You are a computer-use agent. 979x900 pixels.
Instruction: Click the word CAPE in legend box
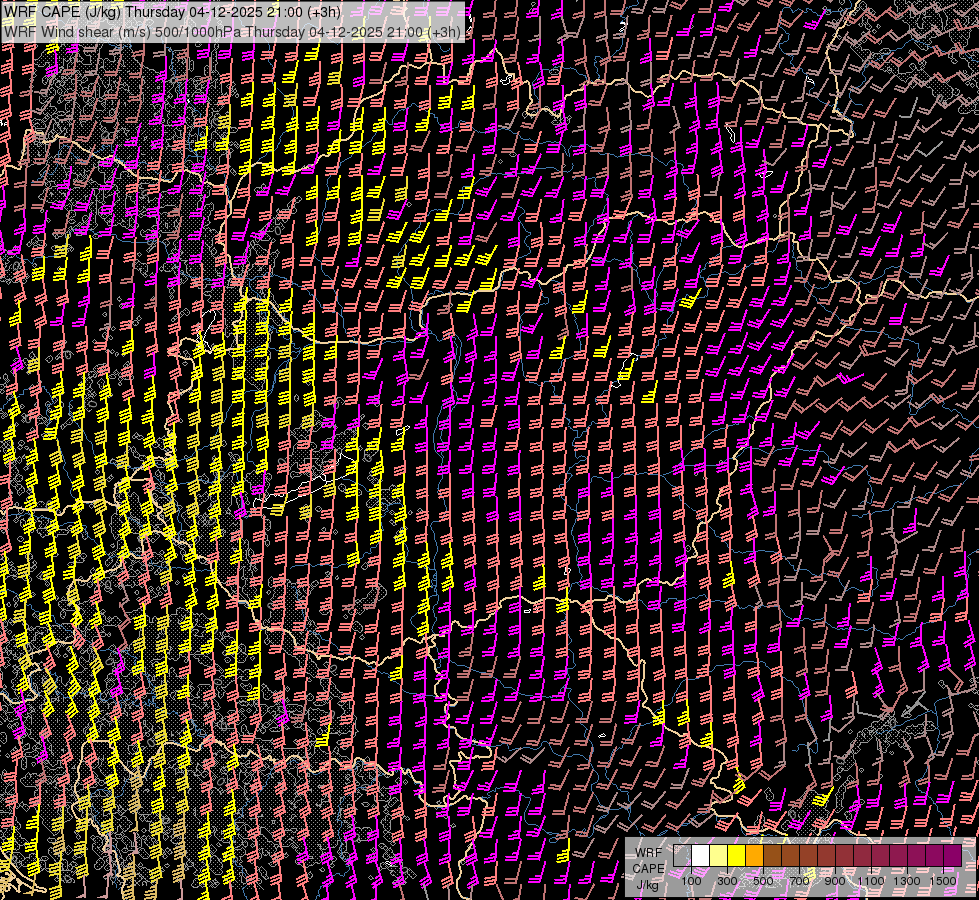[x=648, y=868]
